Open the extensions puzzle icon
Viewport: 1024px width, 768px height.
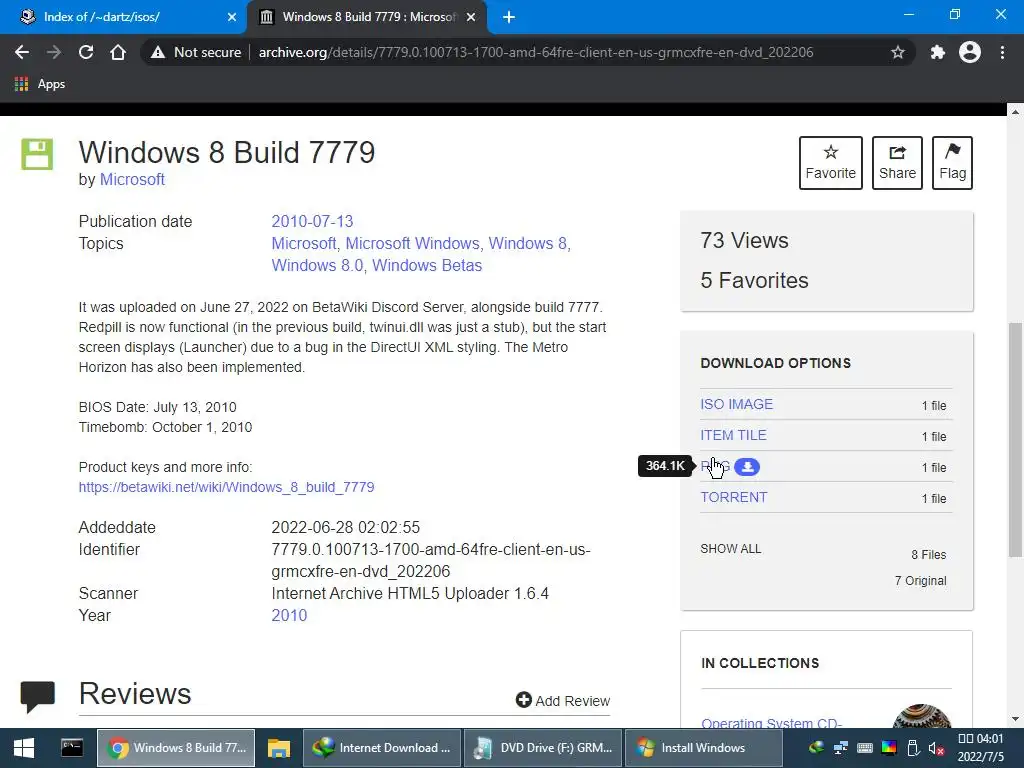[x=938, y=52]
